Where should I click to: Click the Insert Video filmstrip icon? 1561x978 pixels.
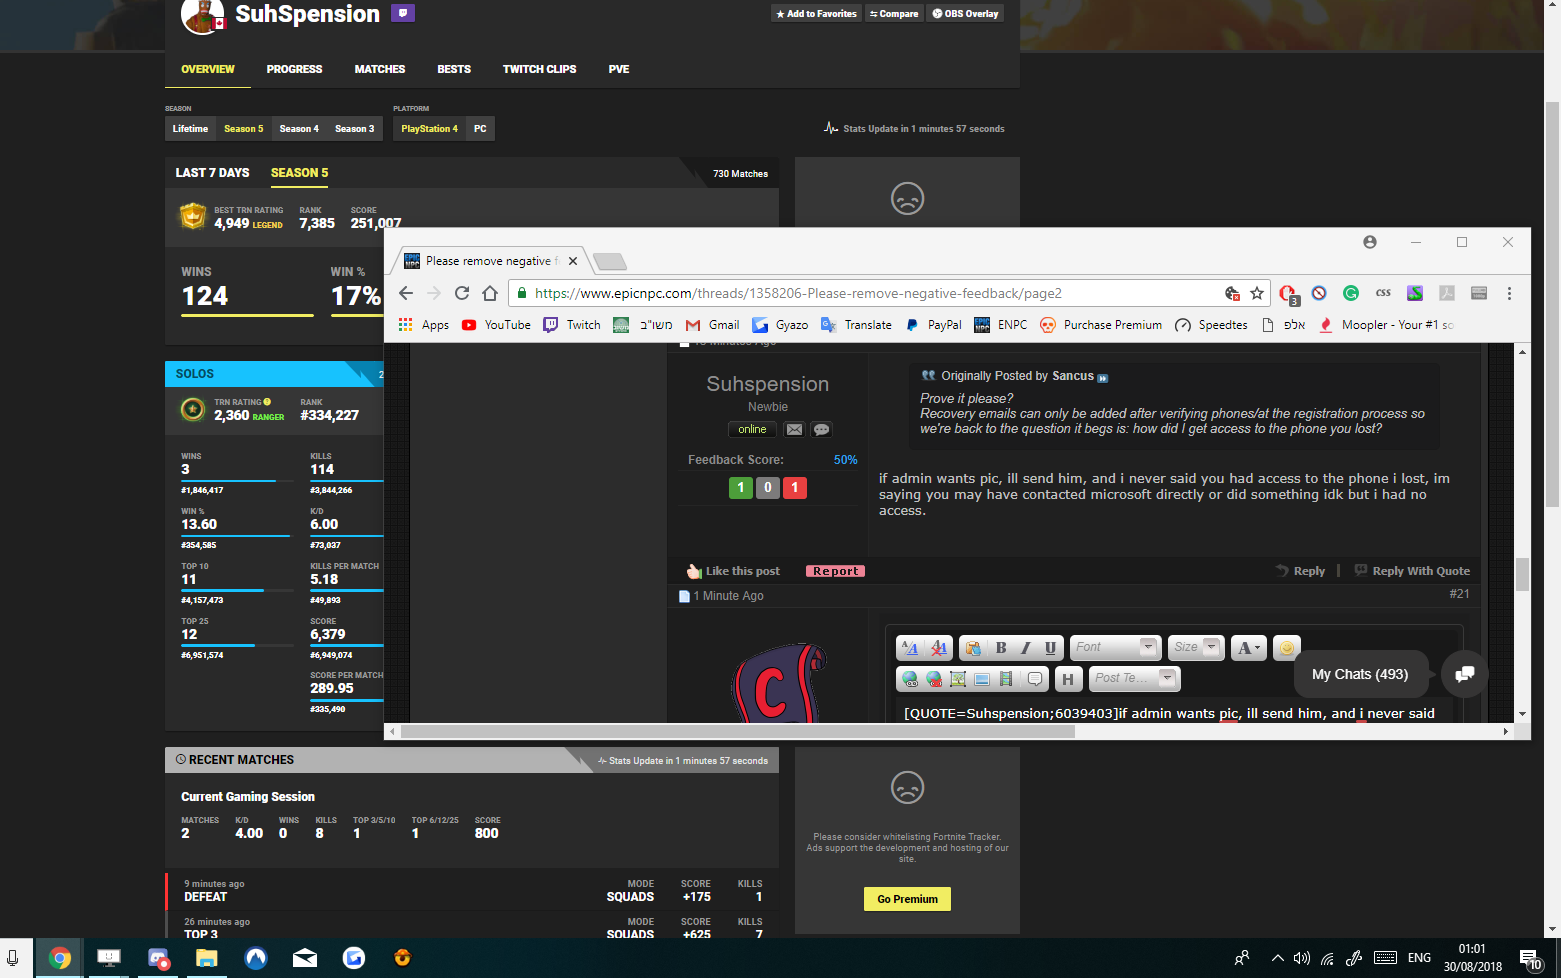tap(1006, 679)
